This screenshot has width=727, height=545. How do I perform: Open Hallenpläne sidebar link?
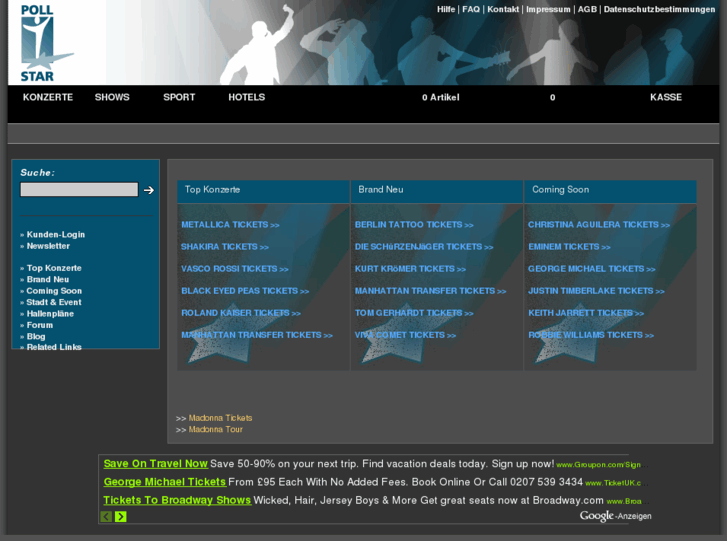[50, 314]
